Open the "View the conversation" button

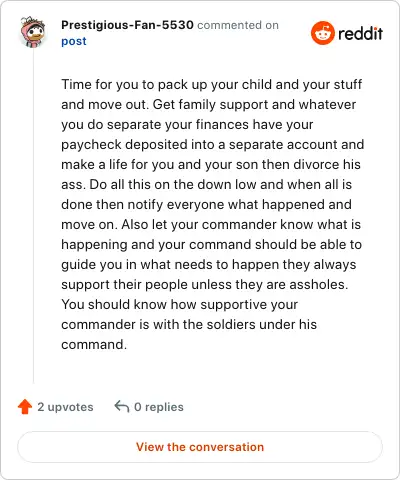[200, 447]
